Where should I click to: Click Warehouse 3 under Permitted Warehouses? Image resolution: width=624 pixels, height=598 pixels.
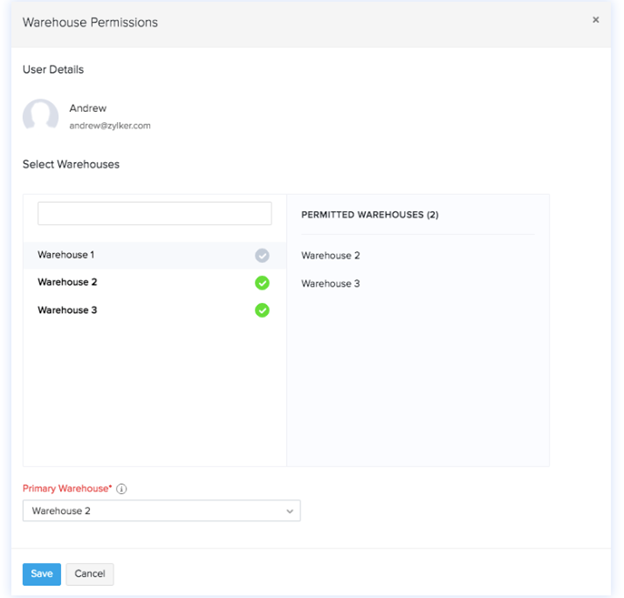(330, 284)
